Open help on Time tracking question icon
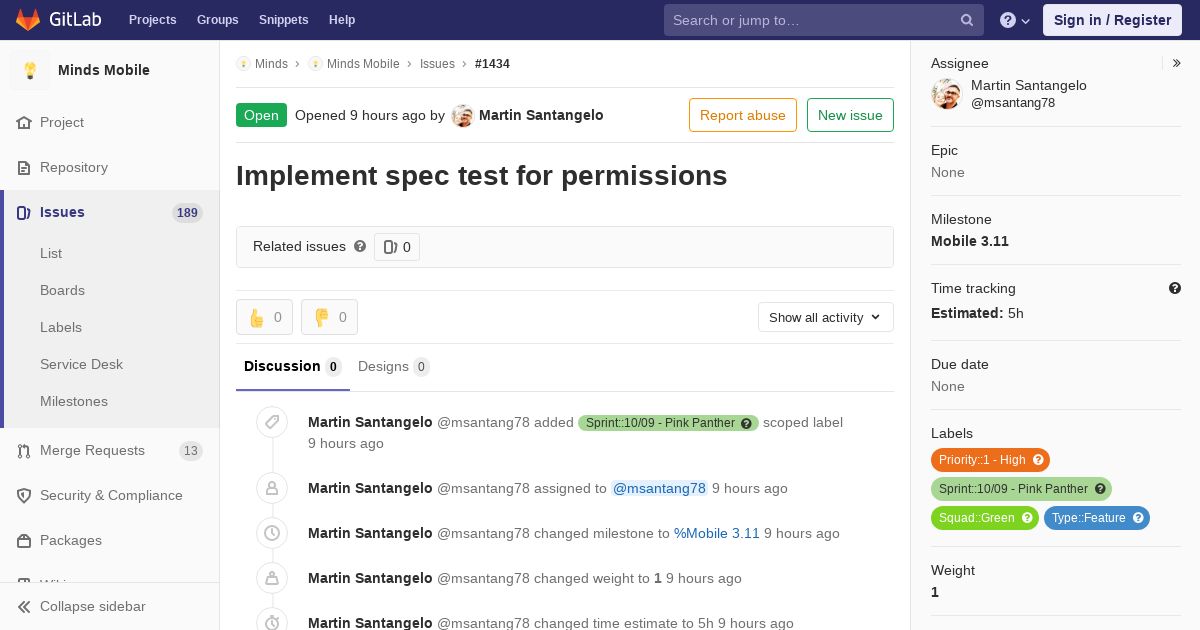Viewport: 1200px width, 630px height. tap(1175, 288)
